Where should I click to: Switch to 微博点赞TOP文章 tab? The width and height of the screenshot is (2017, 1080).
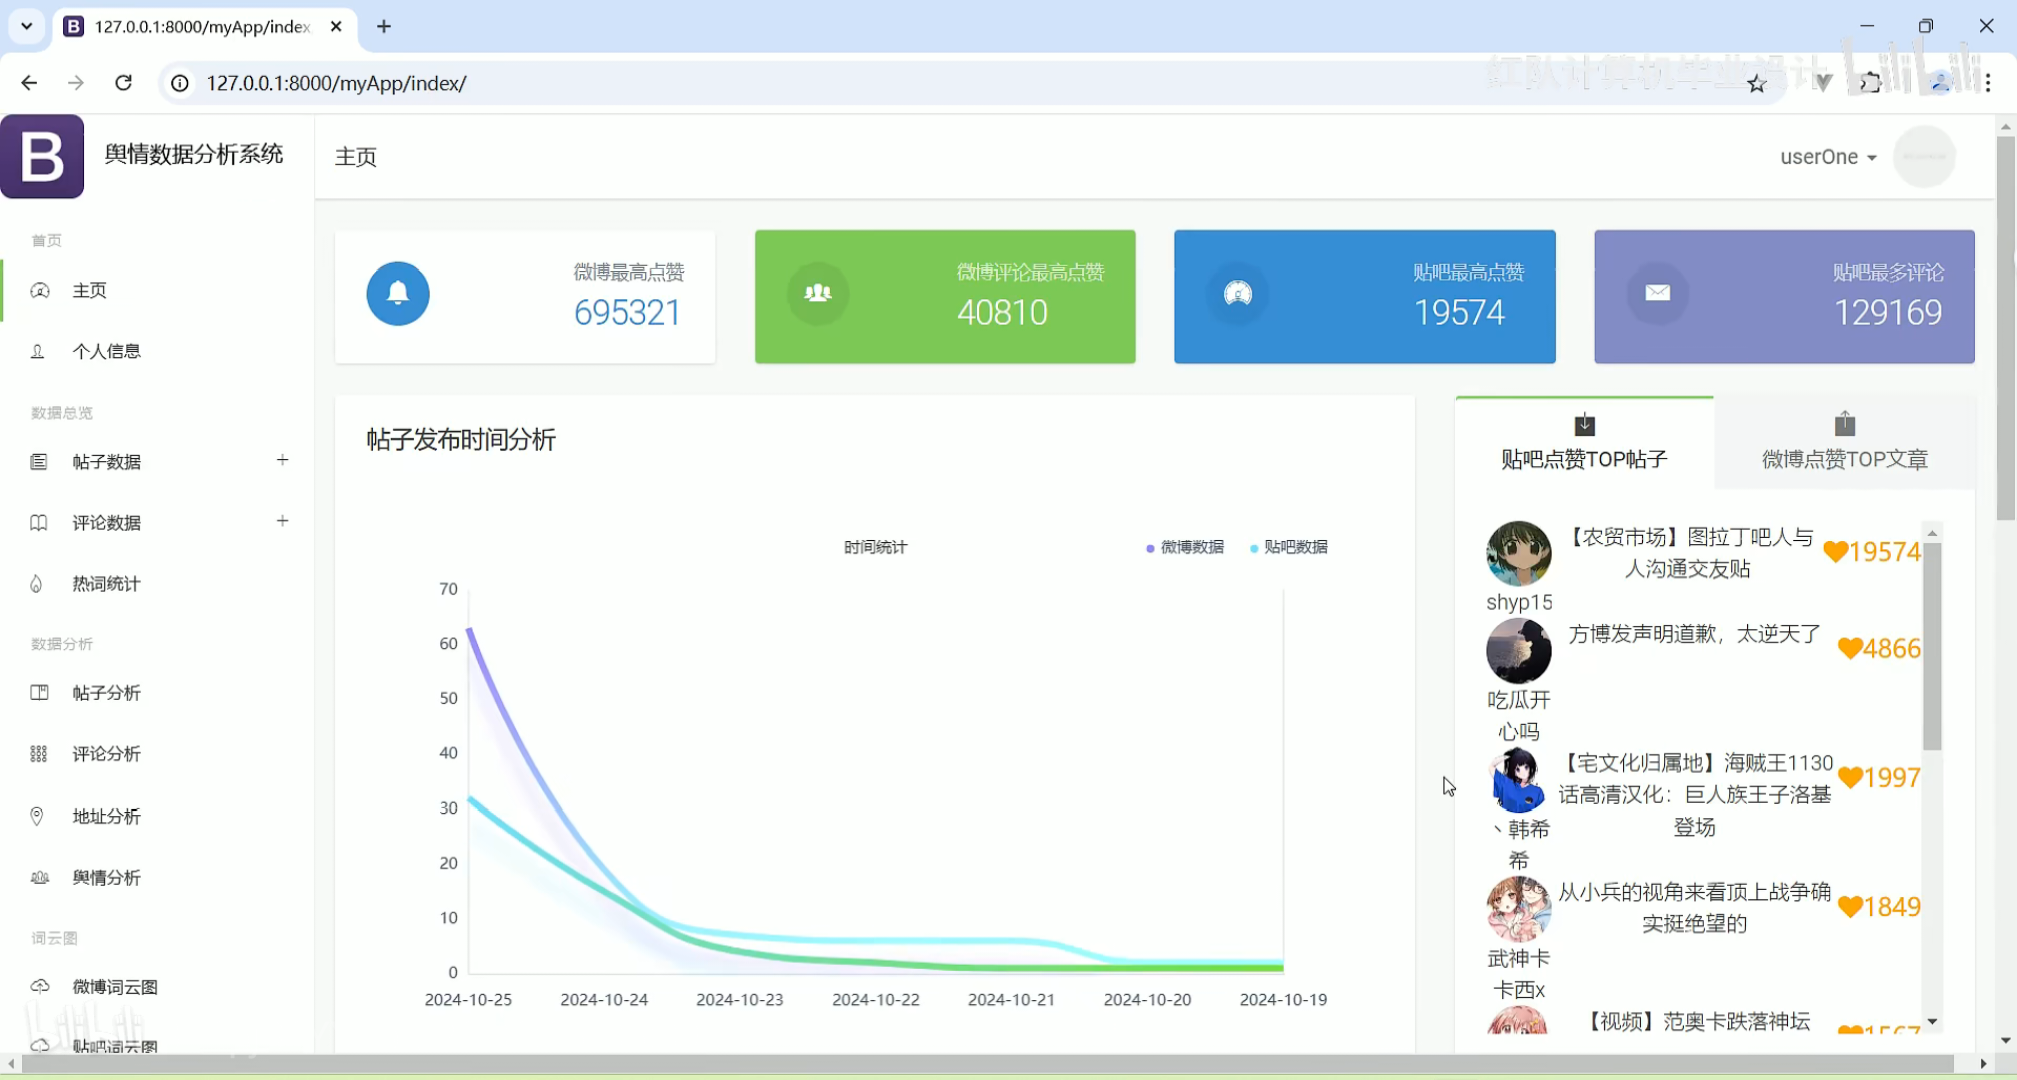pos(1844,443)
